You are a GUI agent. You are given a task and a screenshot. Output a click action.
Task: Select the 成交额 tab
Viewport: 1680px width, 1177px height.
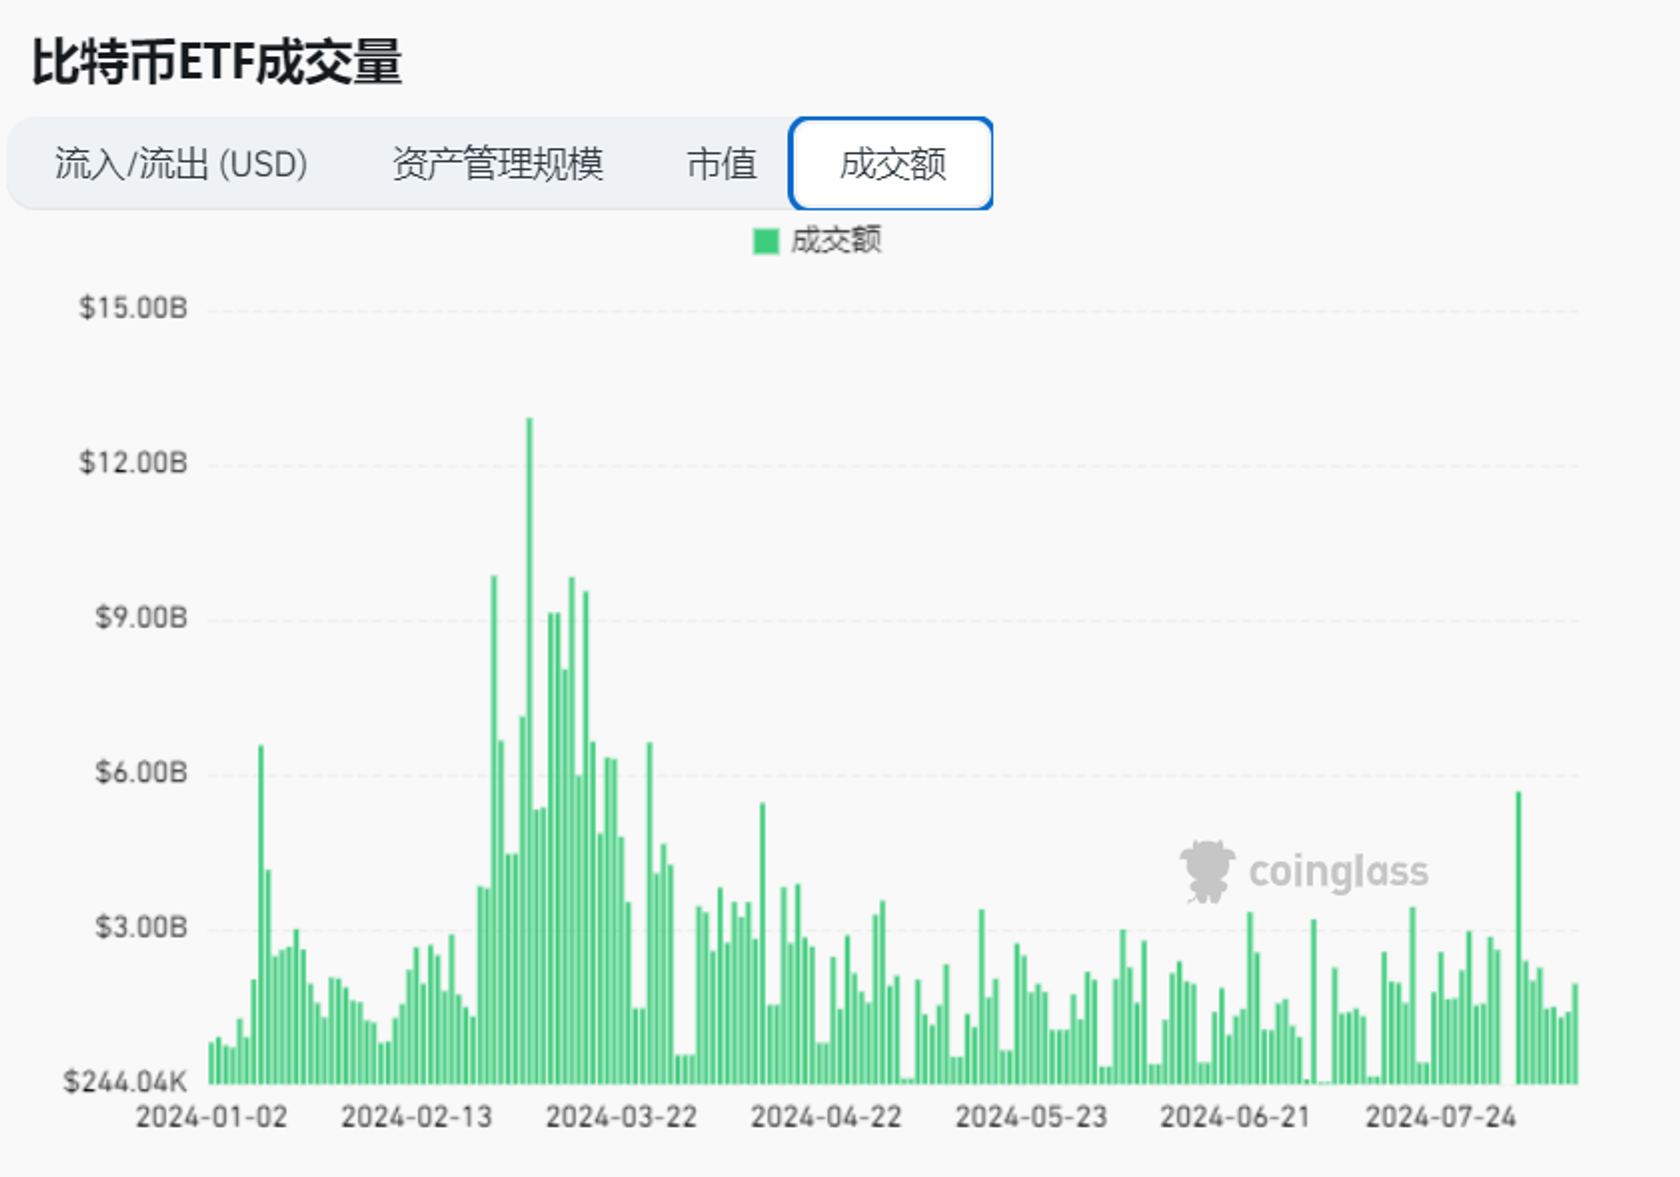point(891,164)
